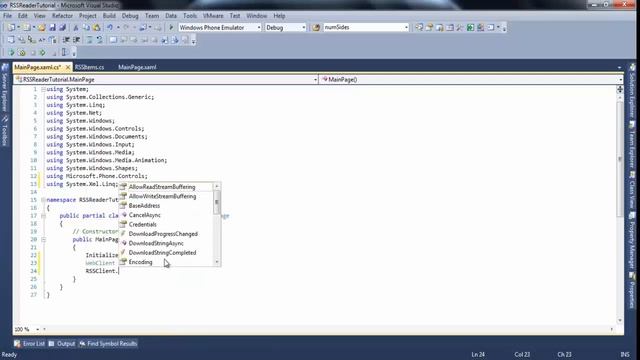Click the Navigate Backward icon
The height and width of the screenshot is (360, 640).
[x=143, y=27]
